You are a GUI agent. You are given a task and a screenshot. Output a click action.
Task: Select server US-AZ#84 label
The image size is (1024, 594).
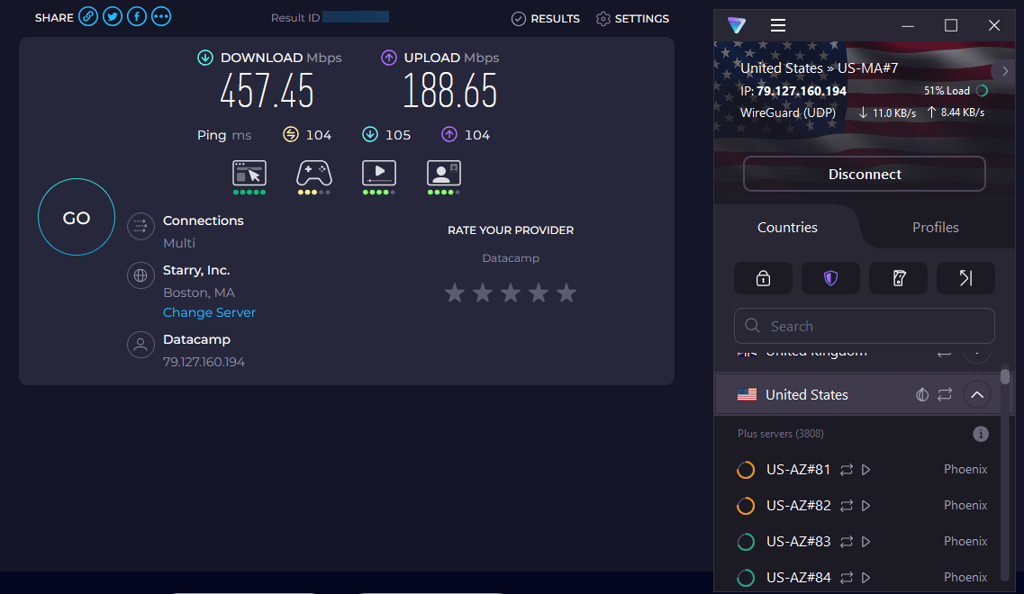click(798, 578)
